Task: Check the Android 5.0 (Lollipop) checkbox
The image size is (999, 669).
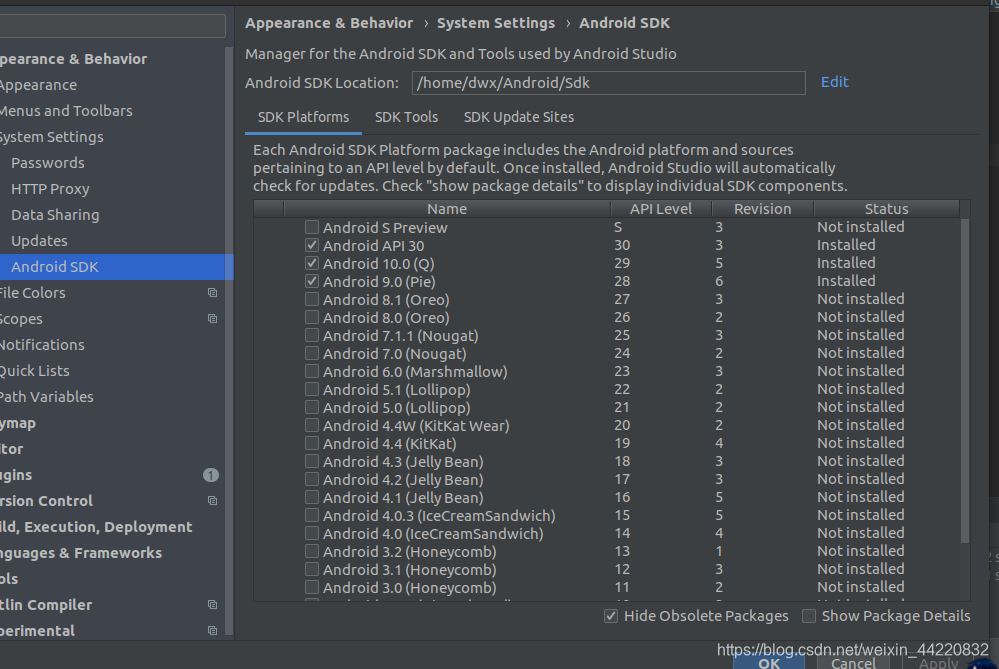Action: (312, 407)
